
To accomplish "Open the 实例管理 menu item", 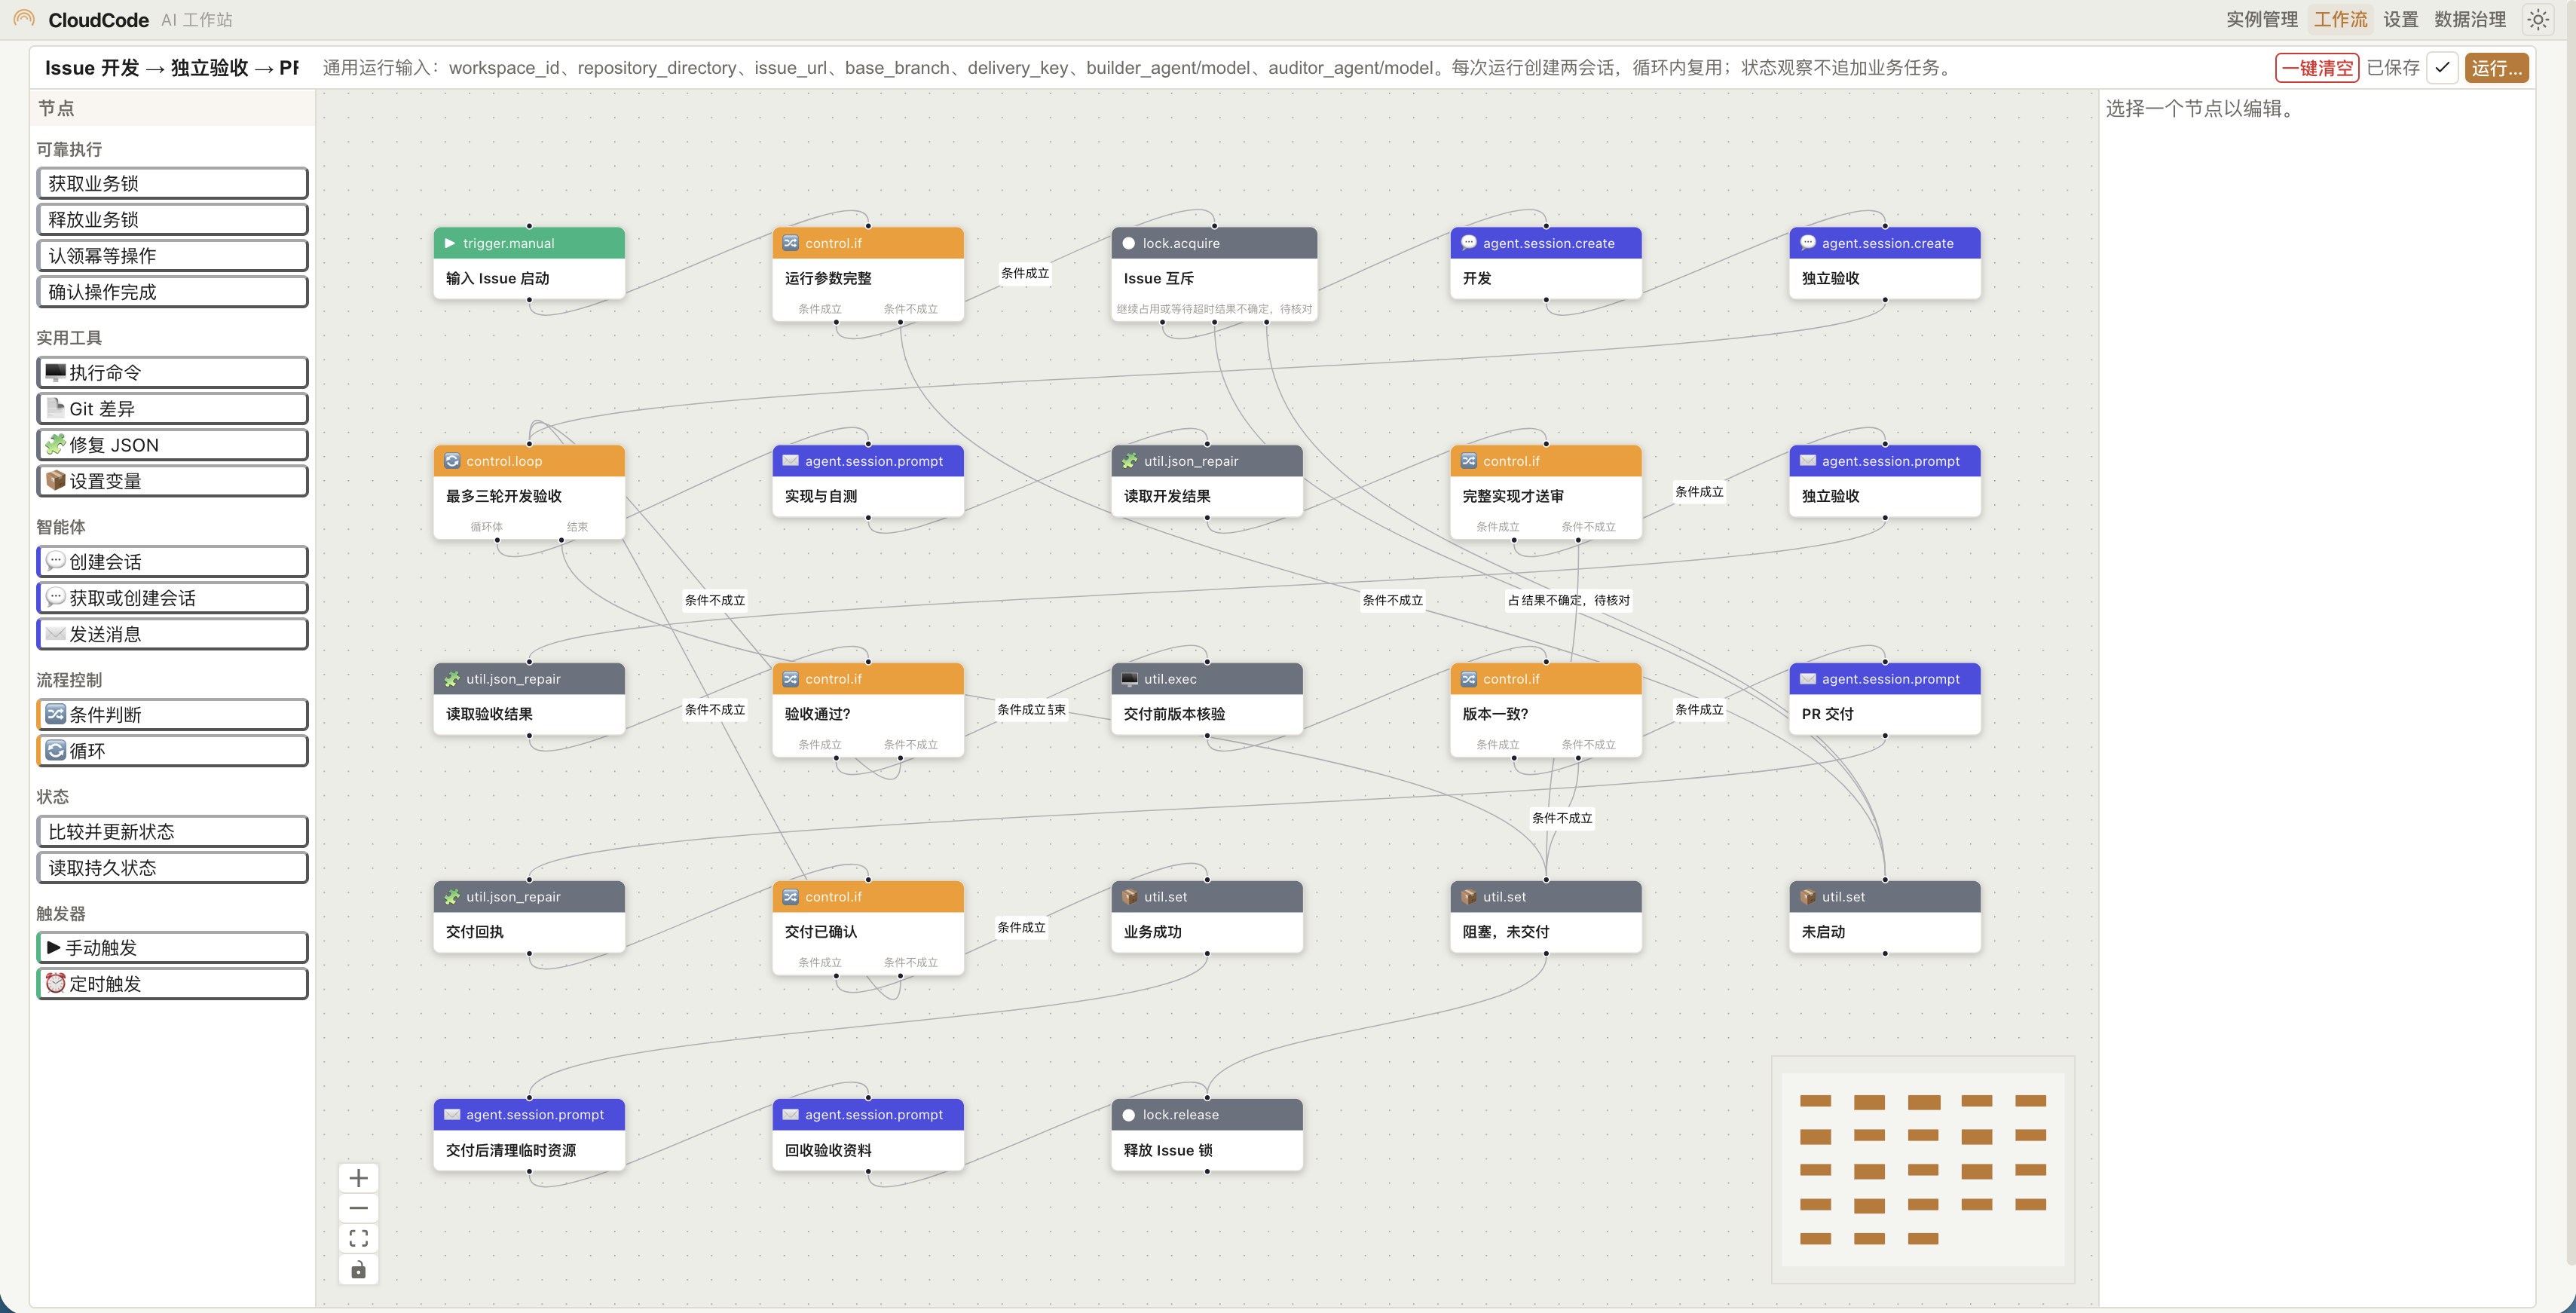I will pos(2261,19).
